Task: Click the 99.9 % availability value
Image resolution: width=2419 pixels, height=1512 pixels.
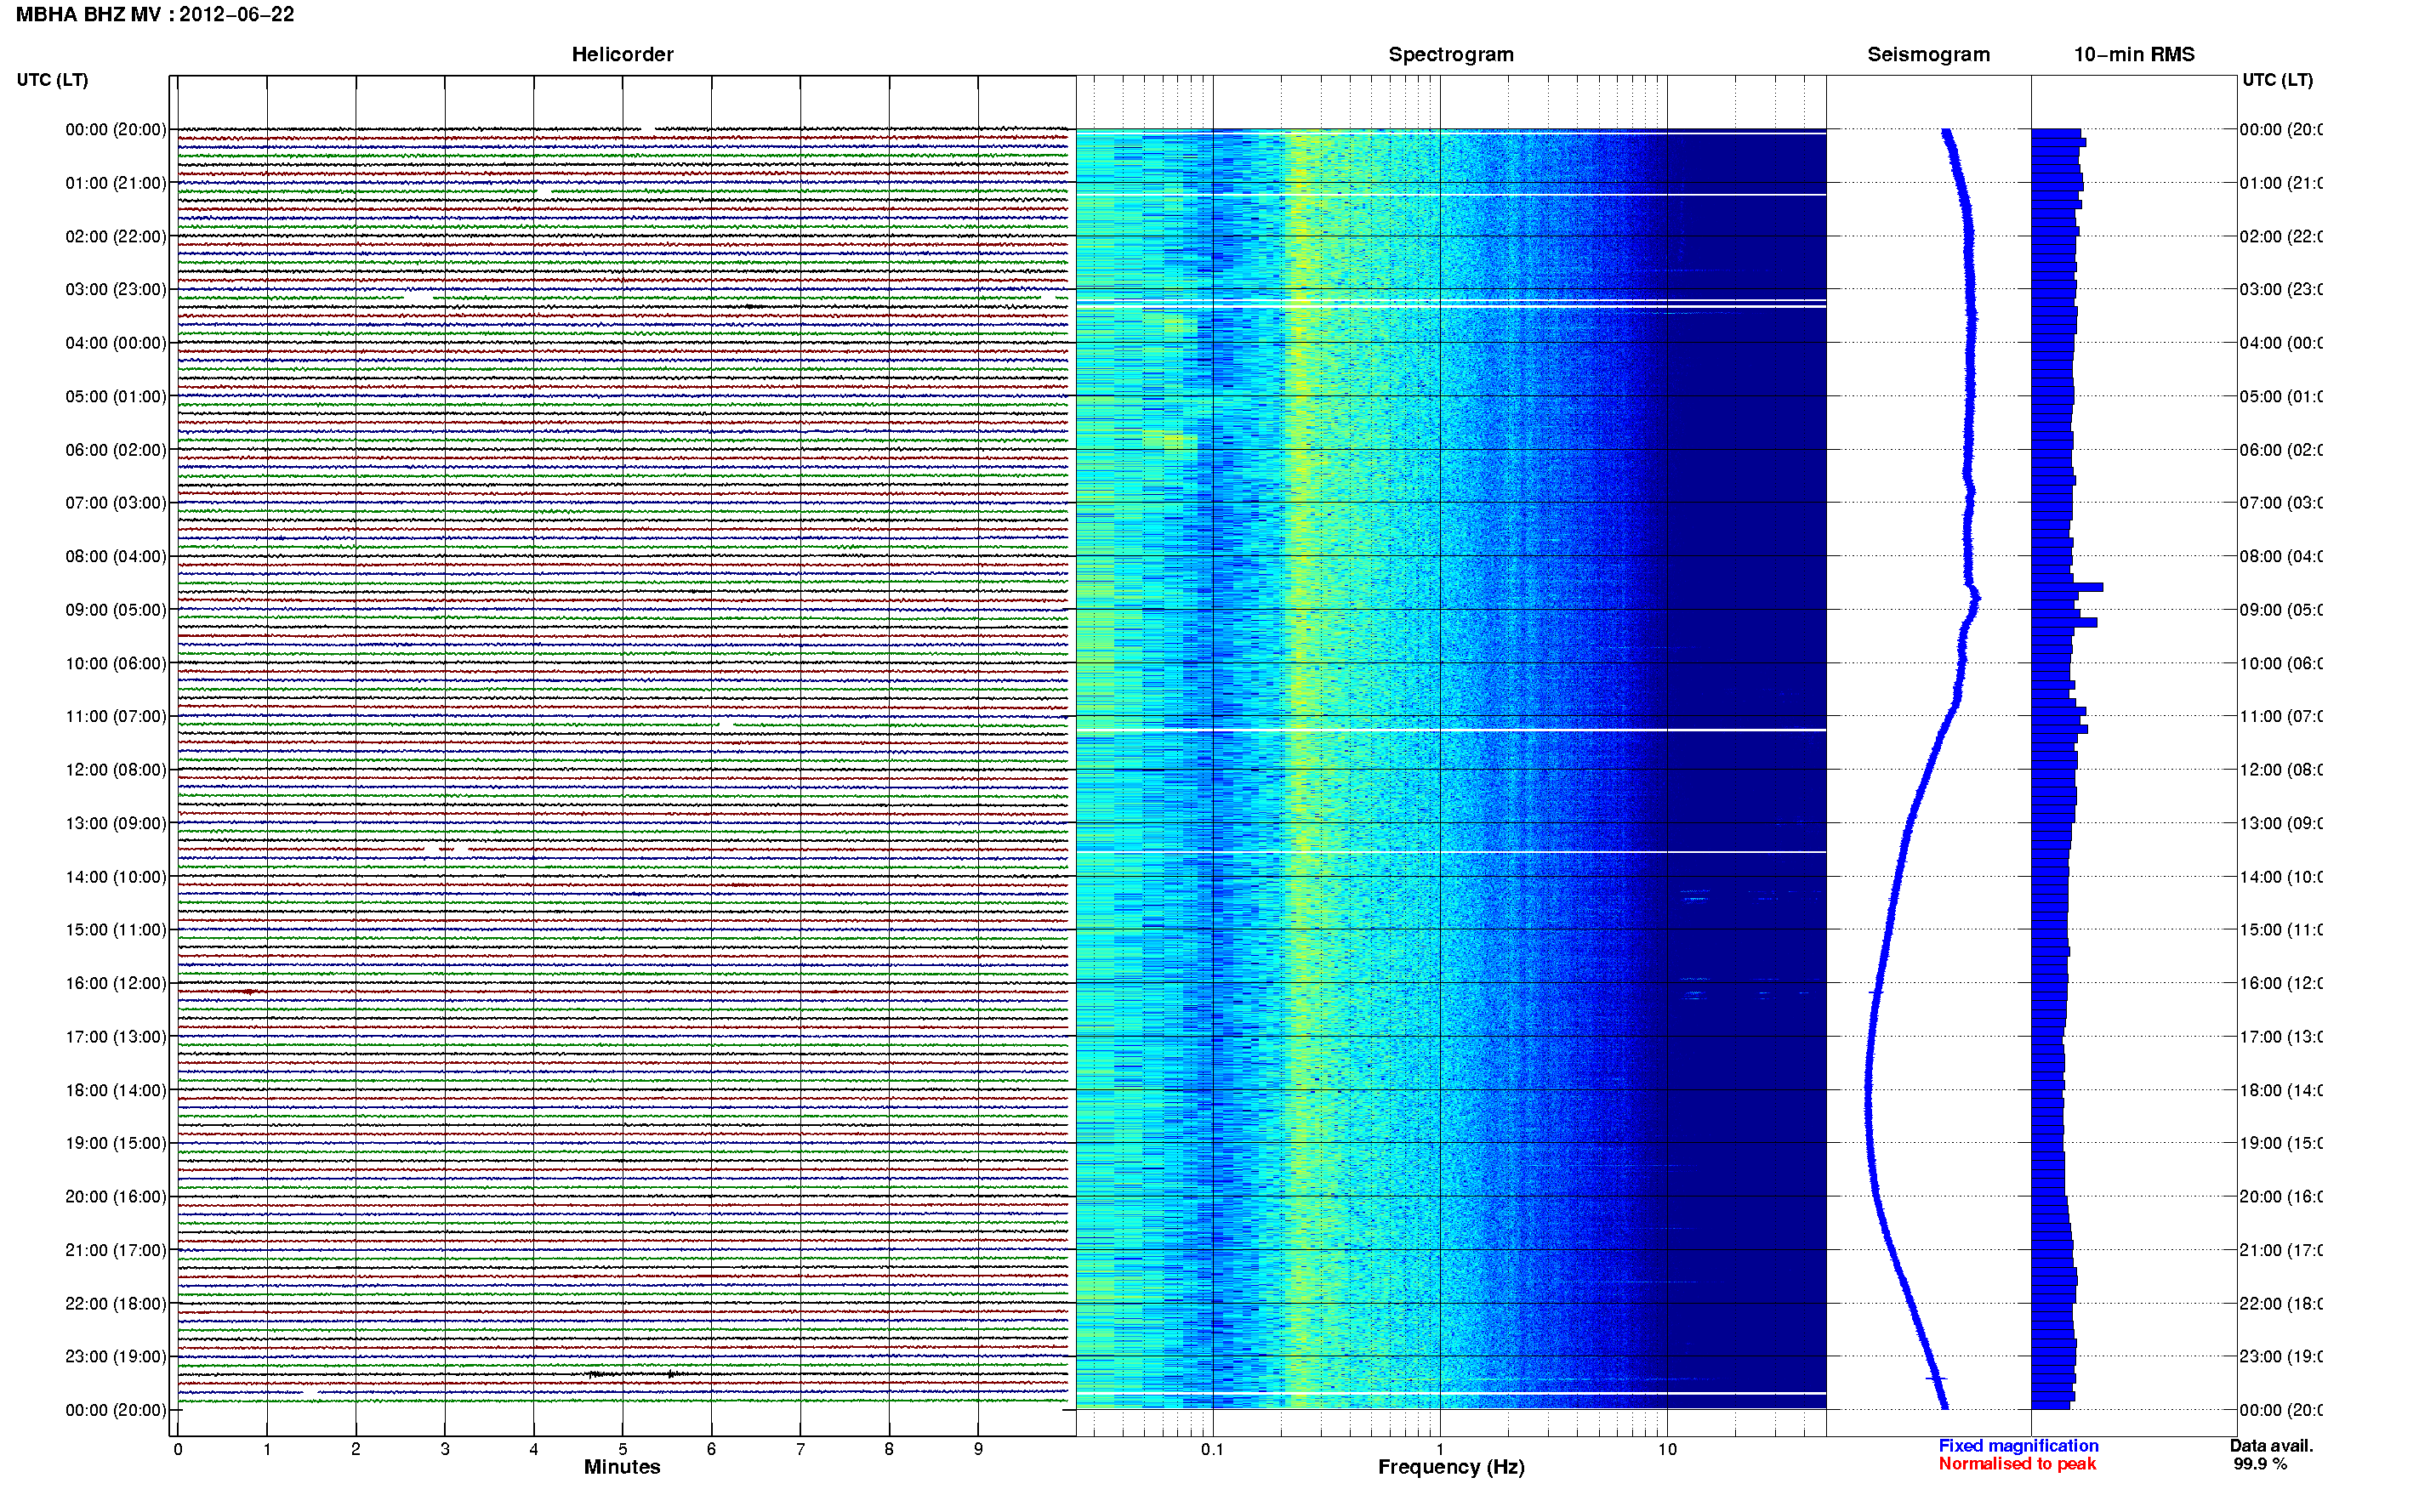Action: [x=2259, y=1464]
